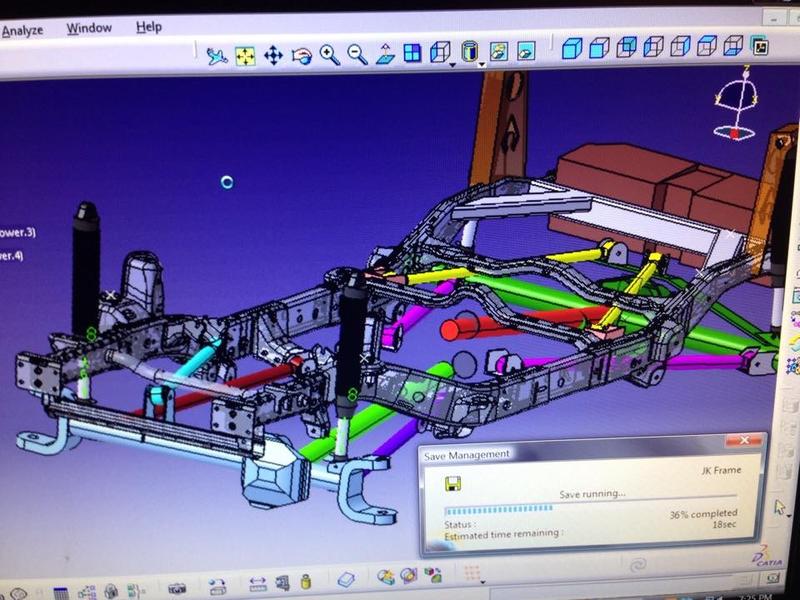The width and height of the screenshot is (800, 600).
Task: Click the Fit All In view icon
Action: click(245, 55)
